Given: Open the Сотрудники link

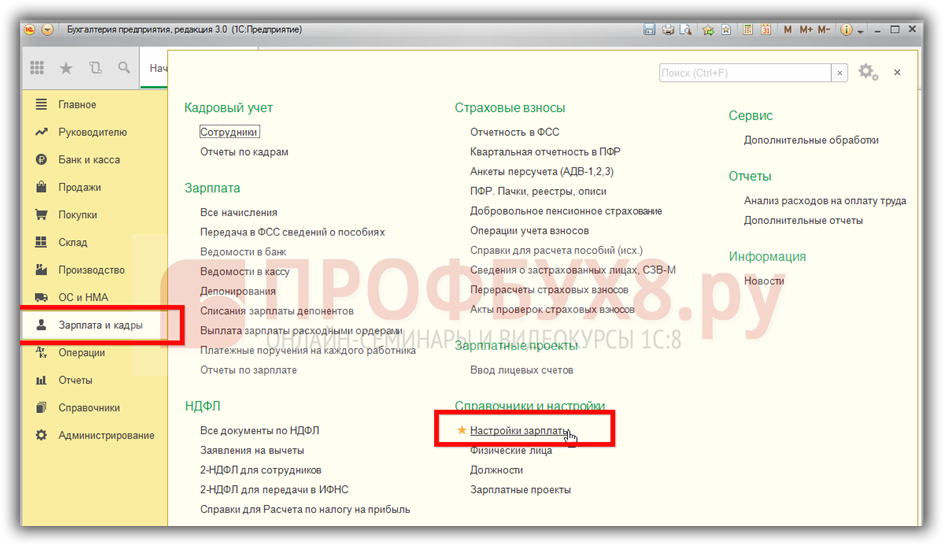Looking at the screenshot, I should (x=229, y=132).
